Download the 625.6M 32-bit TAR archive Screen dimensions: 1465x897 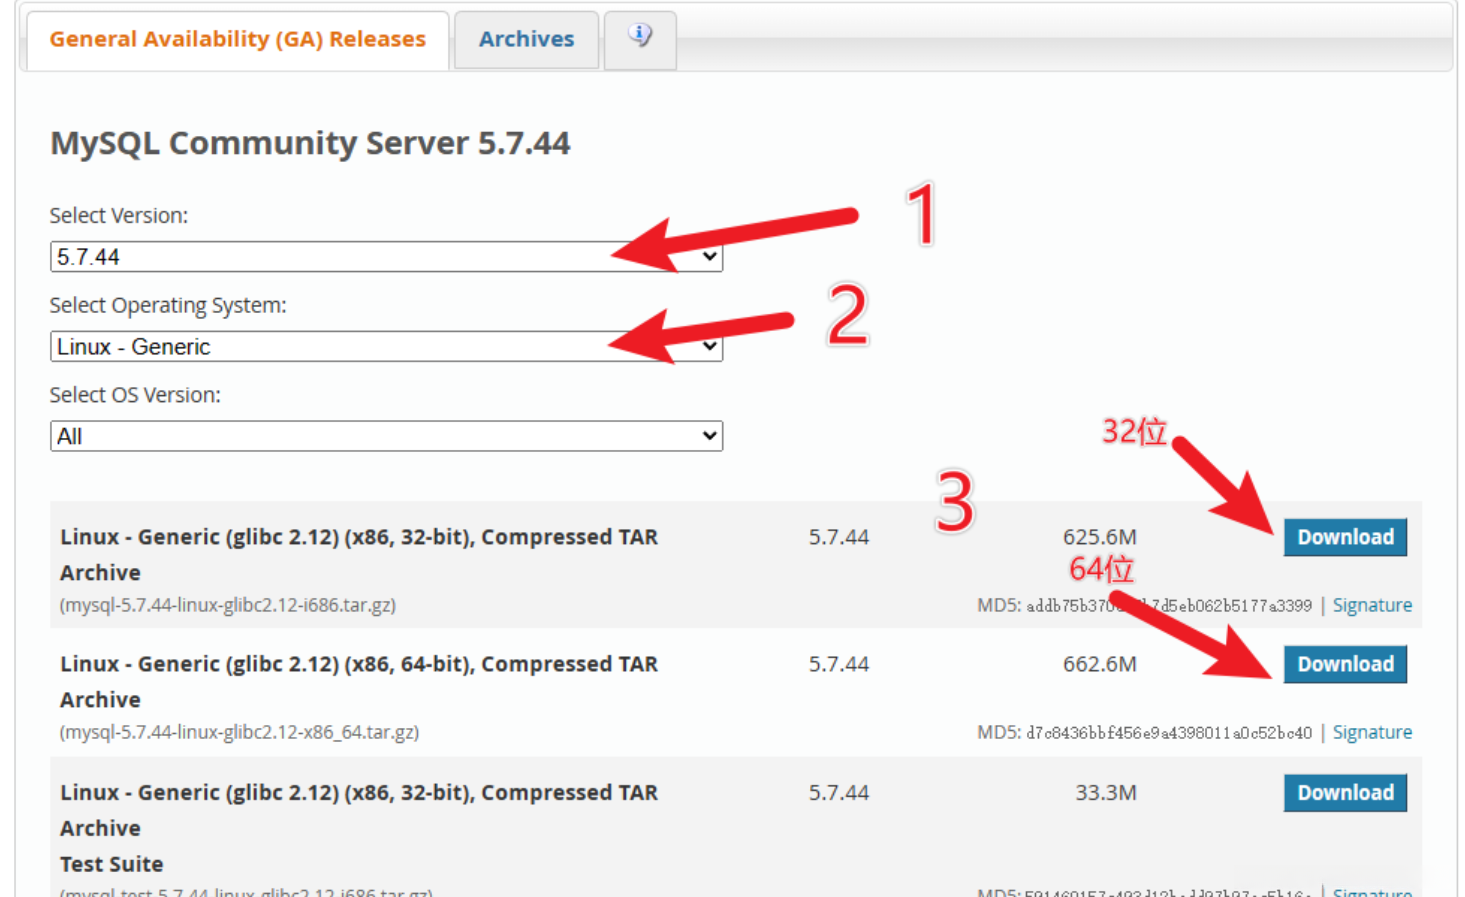pyautogui.click(x=1345, y=537)
